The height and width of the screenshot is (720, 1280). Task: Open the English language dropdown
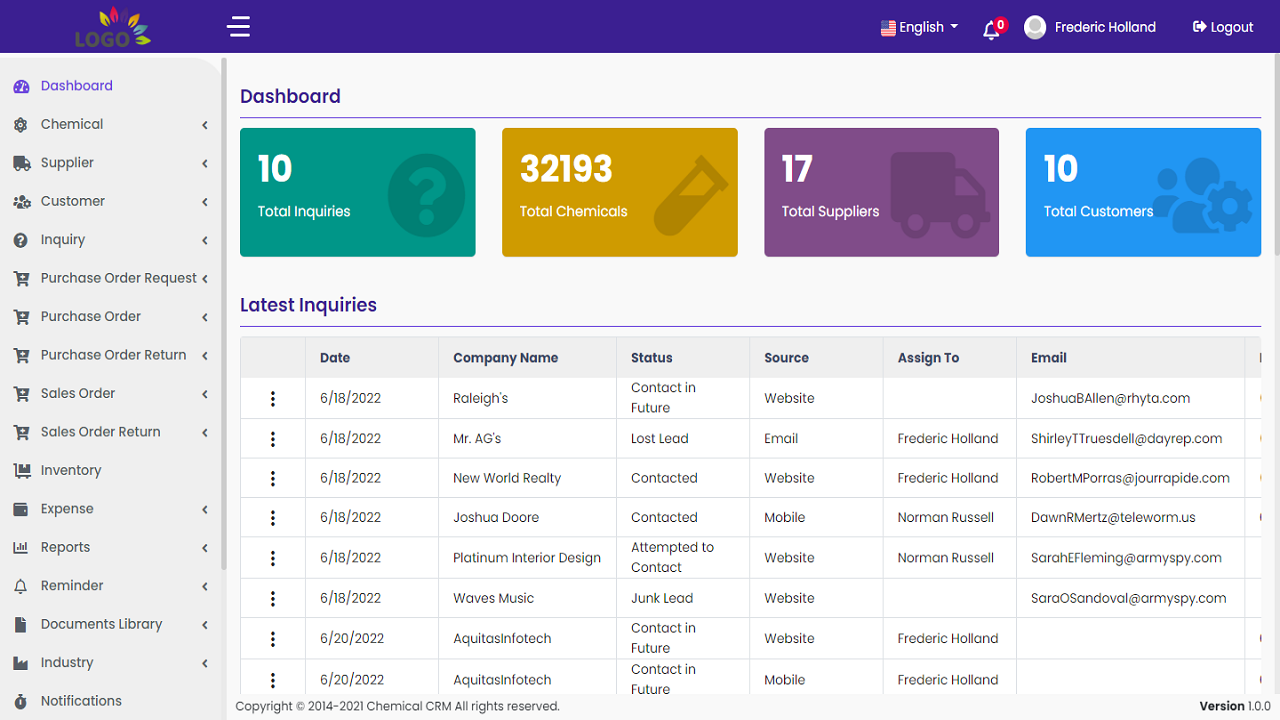click(x=919, y=27)
